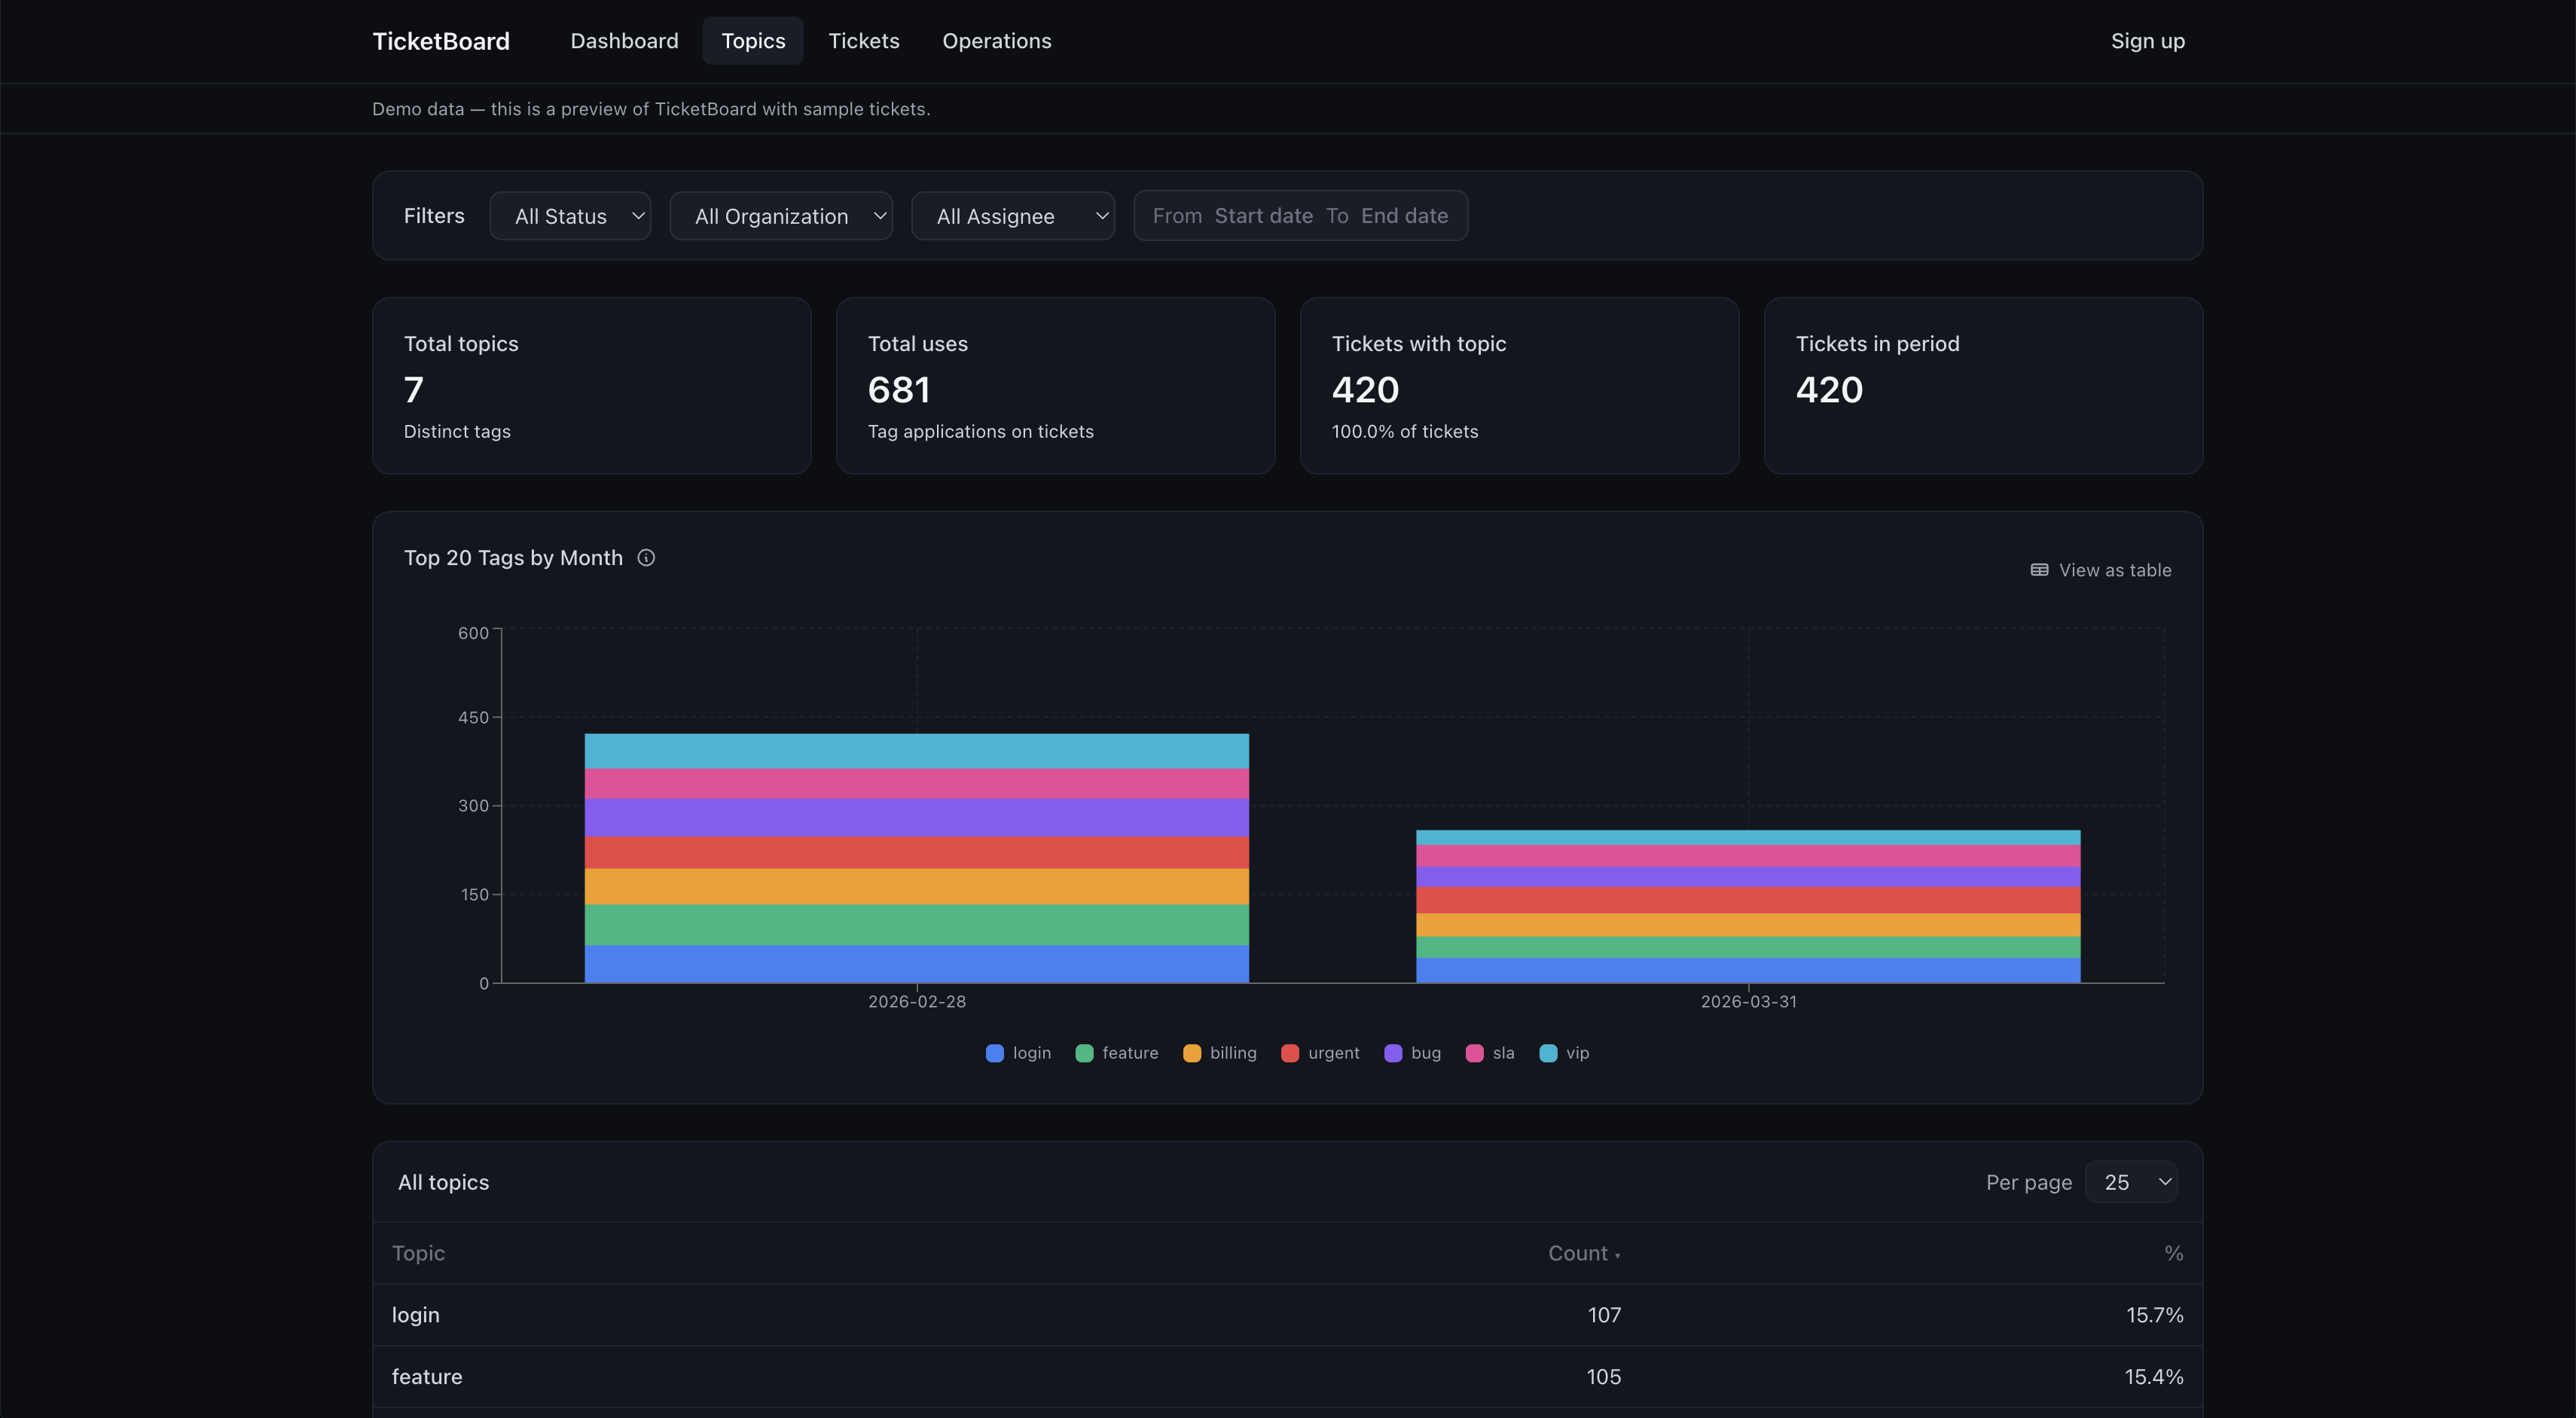Change Per page 25 selector
Viewport: 2576px width, 1418px height.
(x=2131, y=1182)
